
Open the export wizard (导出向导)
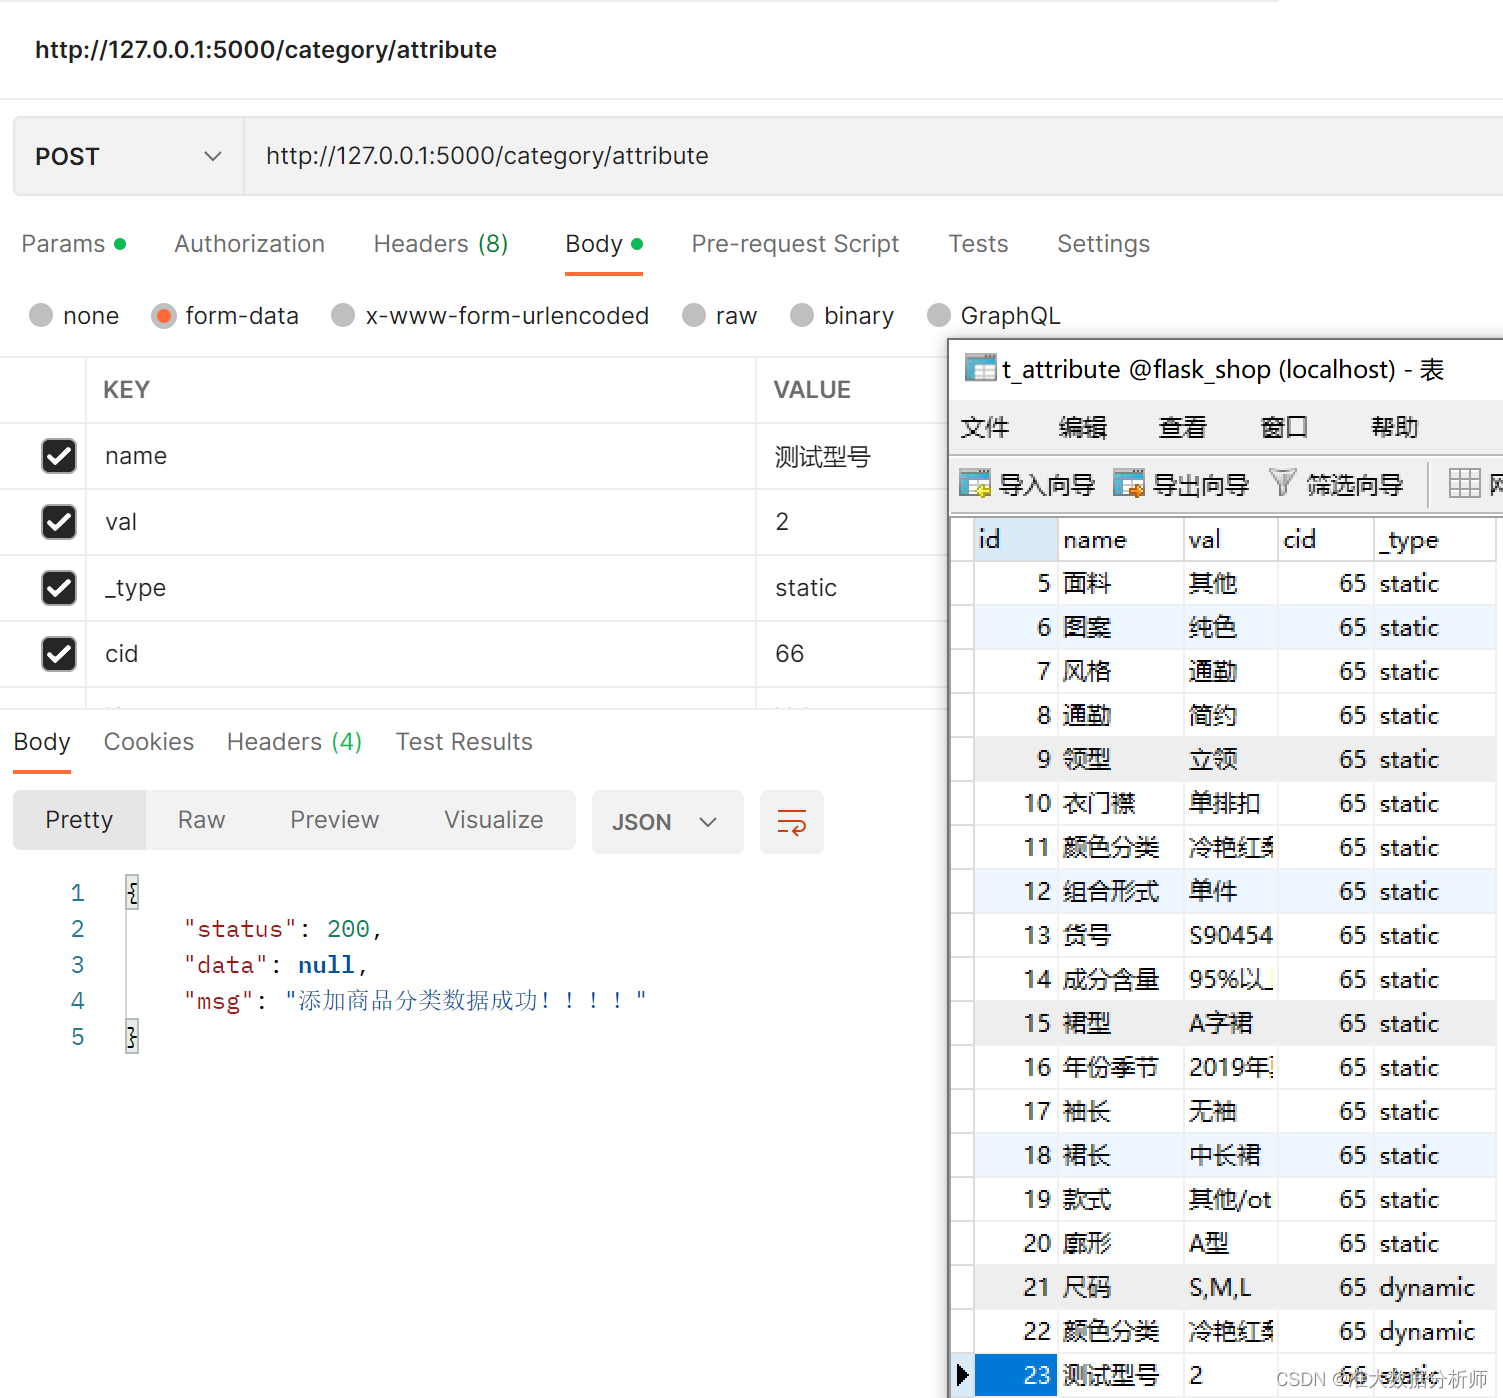[x=1180, y=484]
